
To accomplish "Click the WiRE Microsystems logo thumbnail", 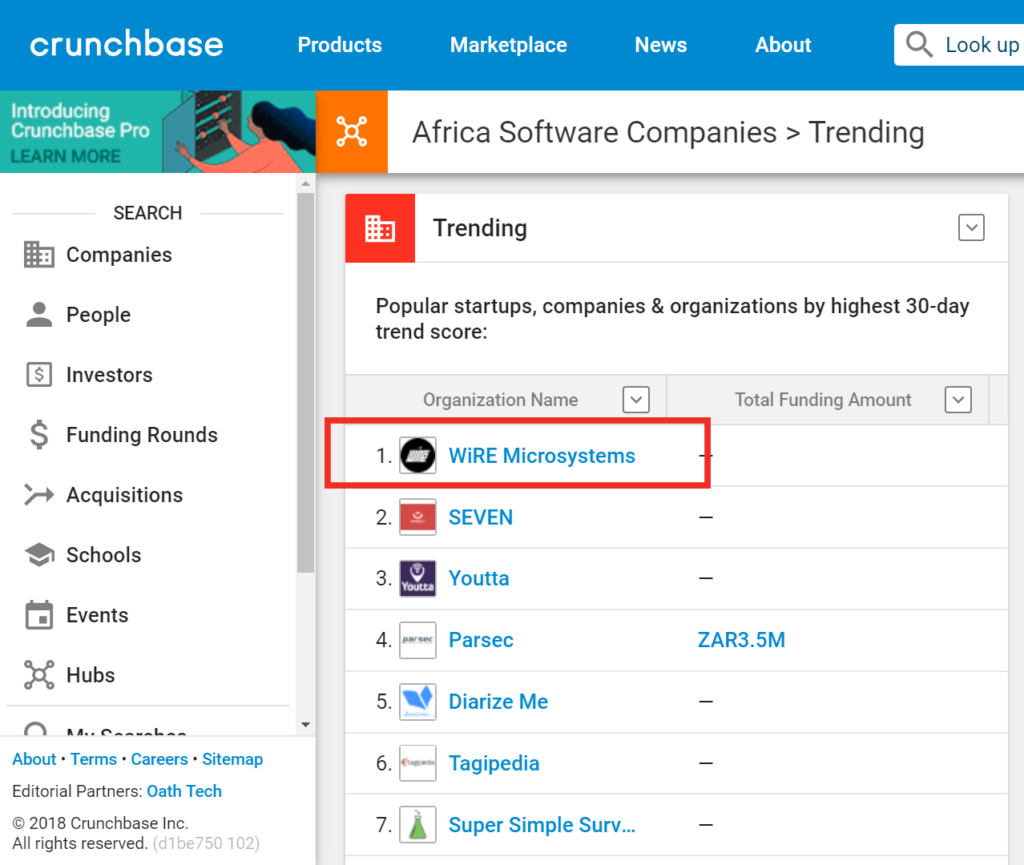I will point(418,456).
